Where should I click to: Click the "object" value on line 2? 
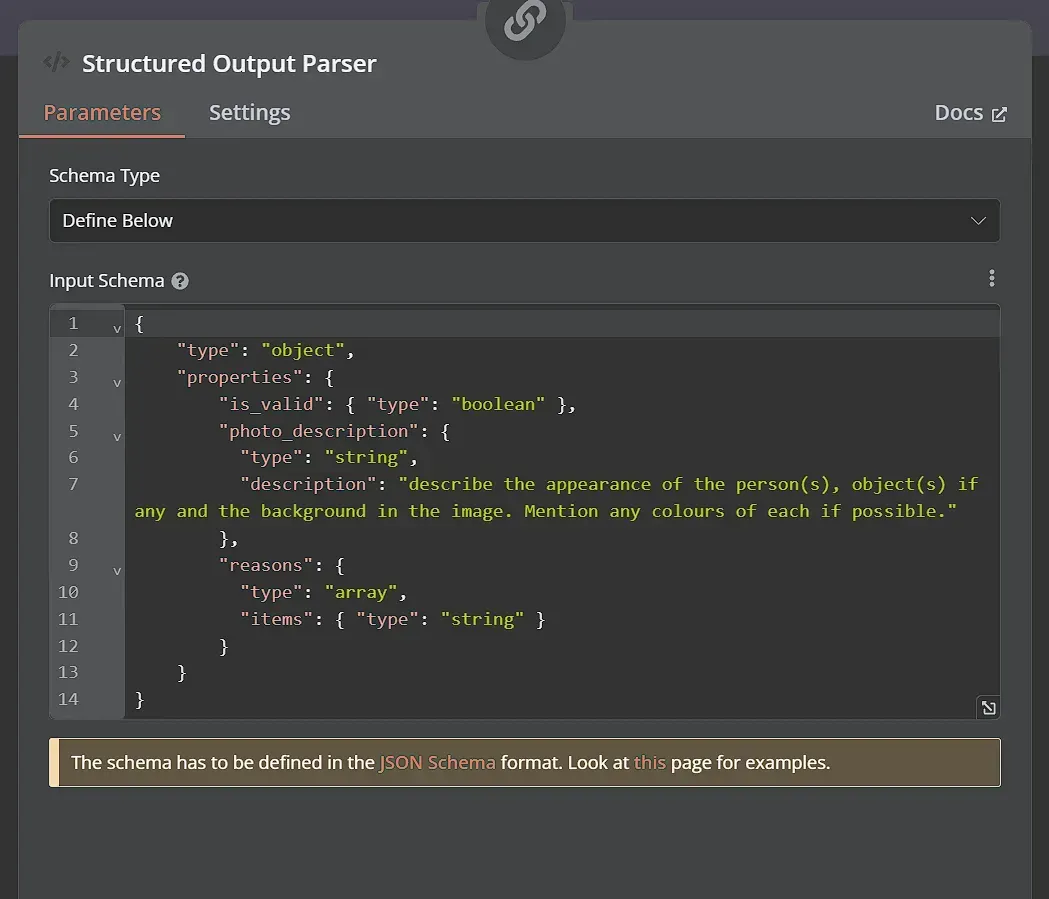tap(303, 351)
